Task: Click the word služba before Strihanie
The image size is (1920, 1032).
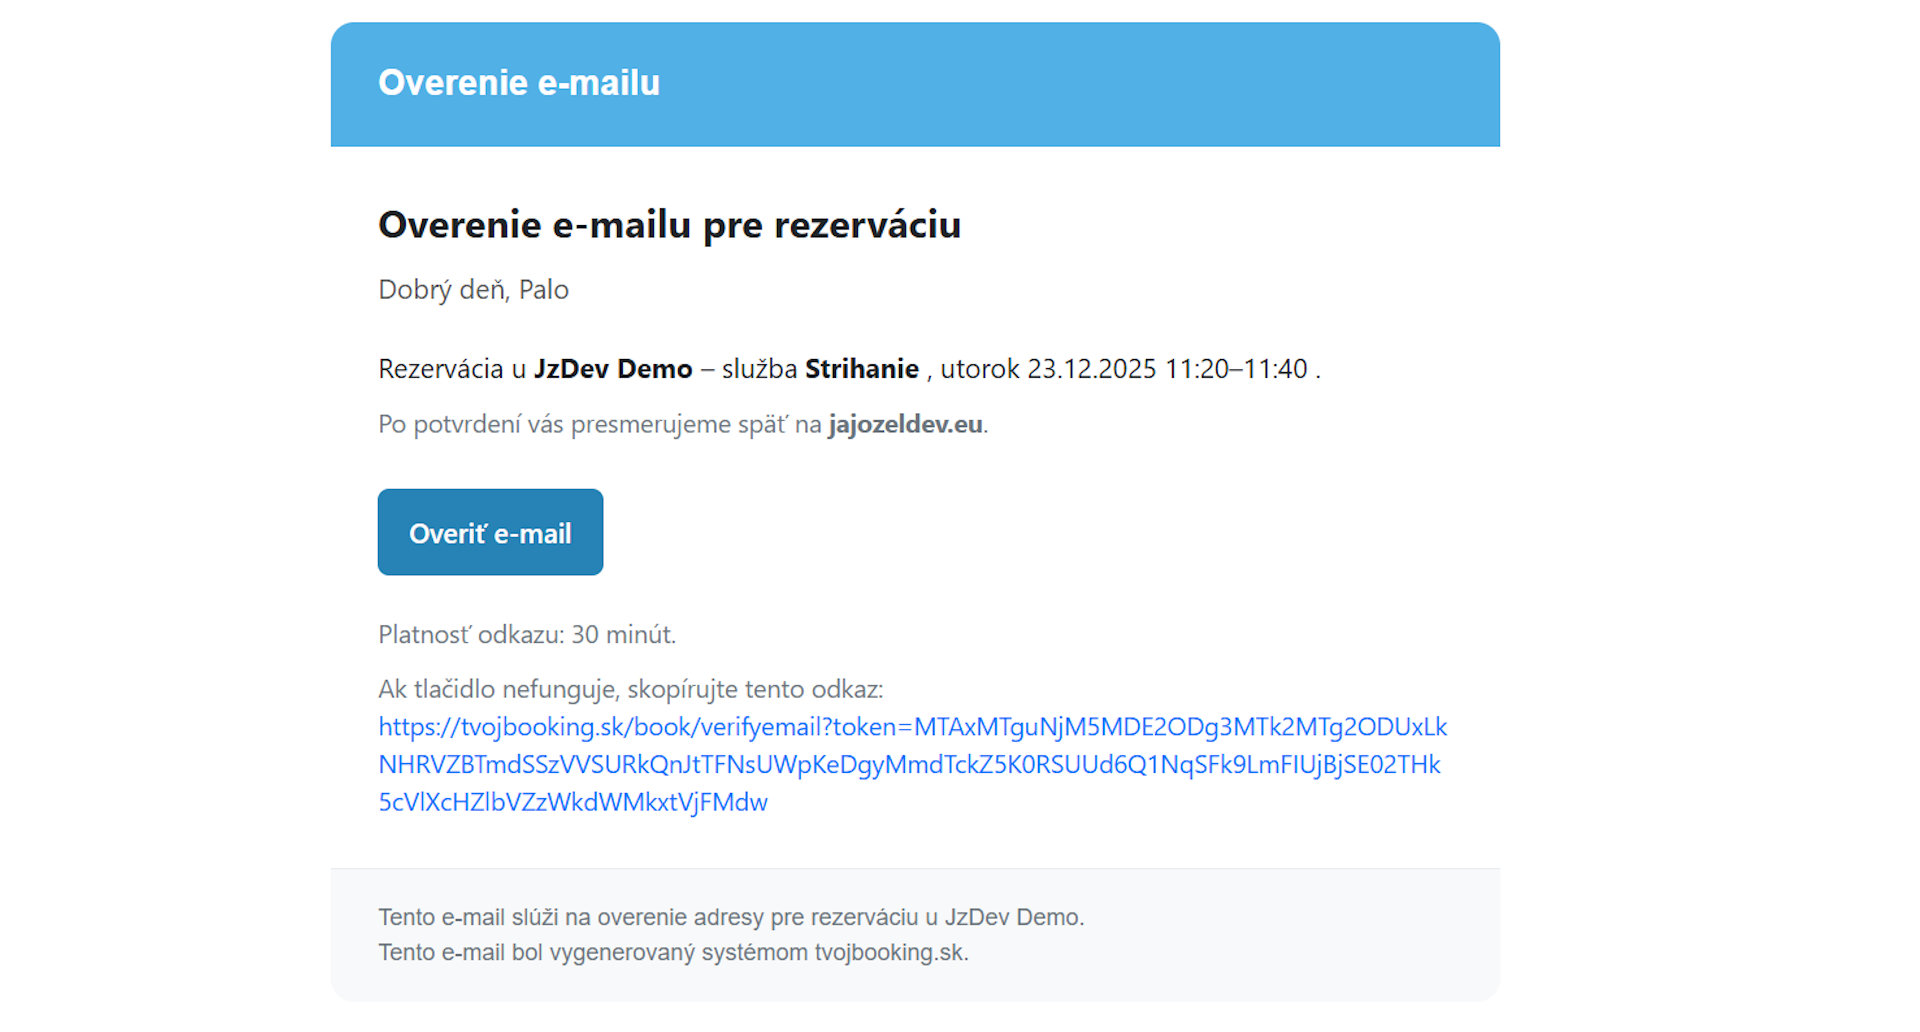Action: click(759, 369)
